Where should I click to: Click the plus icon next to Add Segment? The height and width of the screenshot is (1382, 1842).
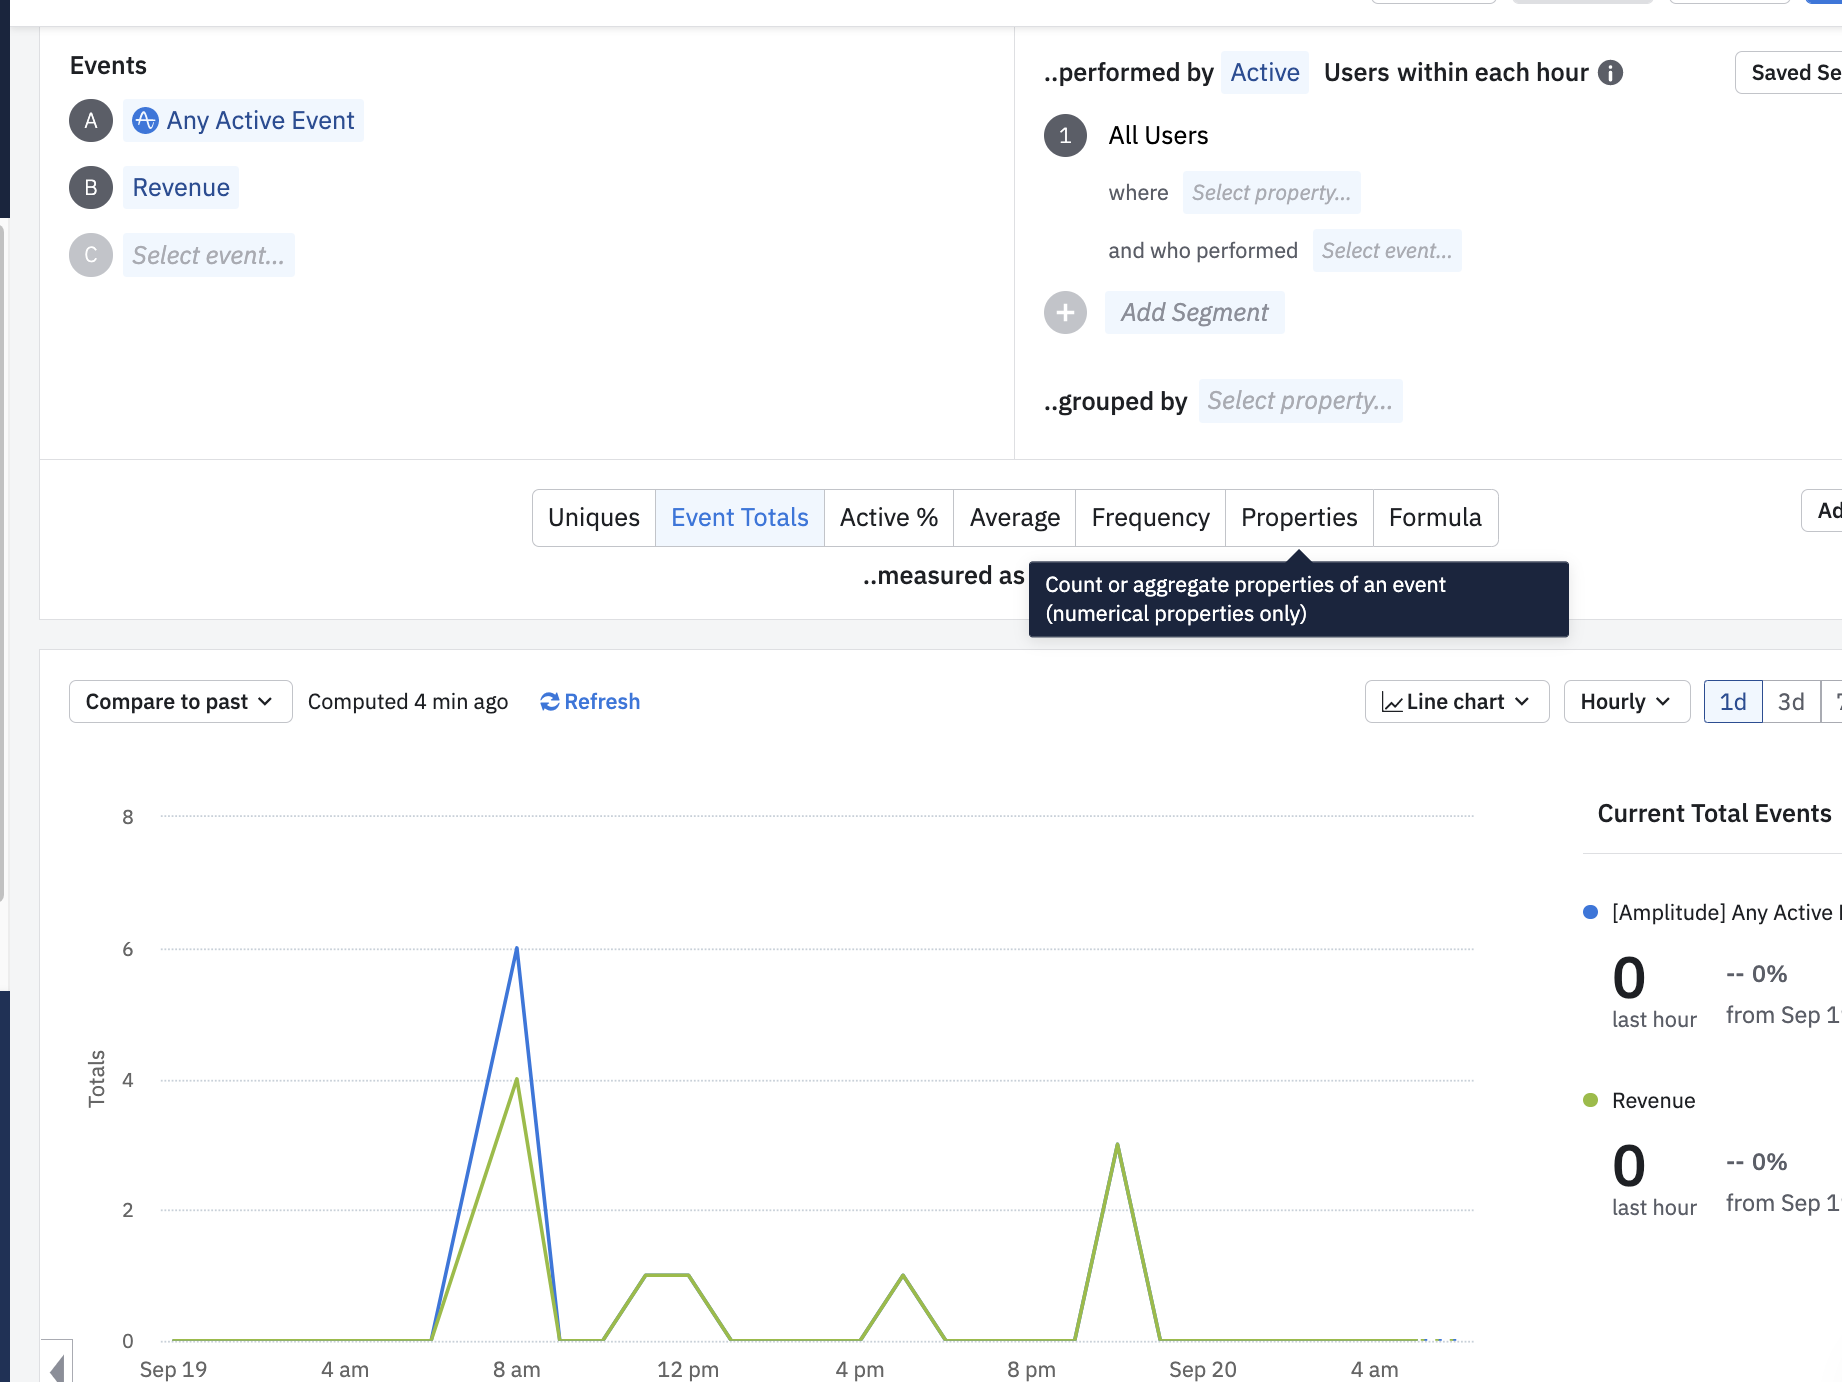(x=1065, y=313)
